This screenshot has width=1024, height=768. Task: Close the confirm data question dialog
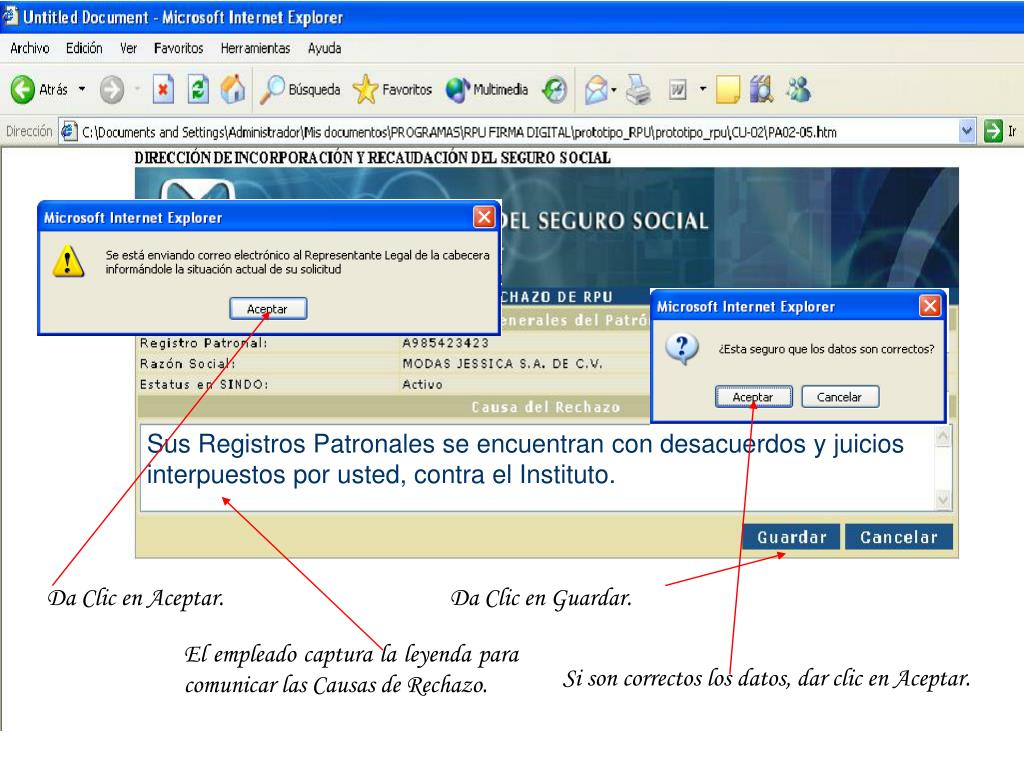(930, 306)
